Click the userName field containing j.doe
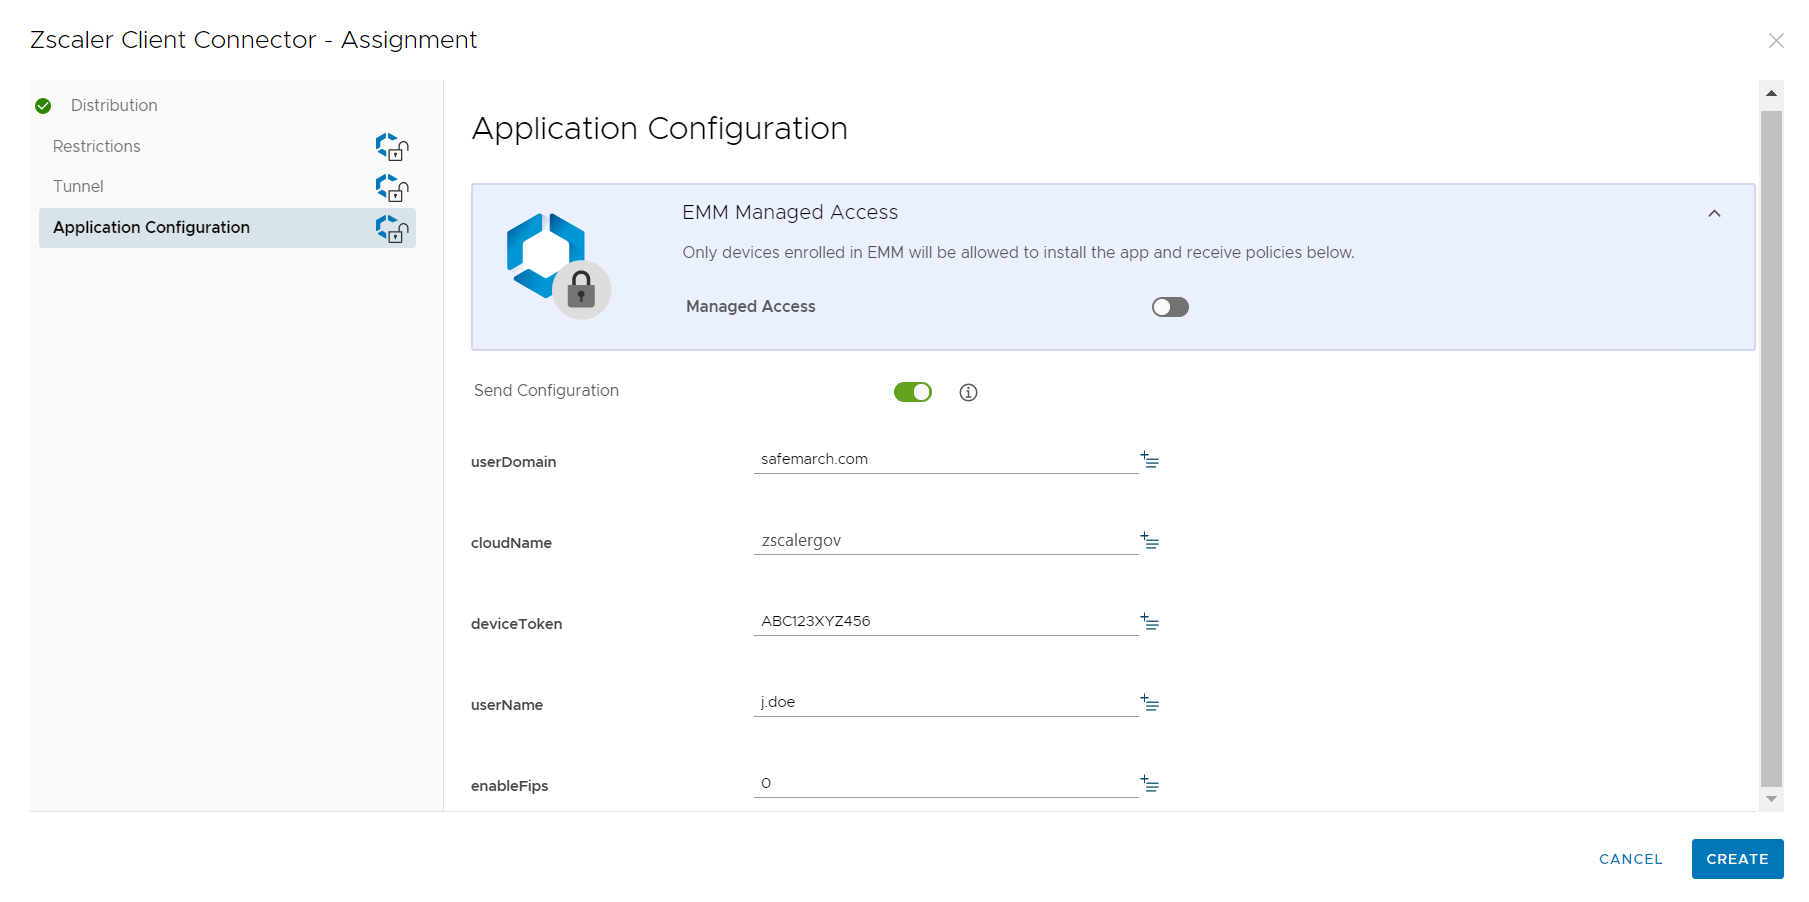1809x902 pixels. 946,702
